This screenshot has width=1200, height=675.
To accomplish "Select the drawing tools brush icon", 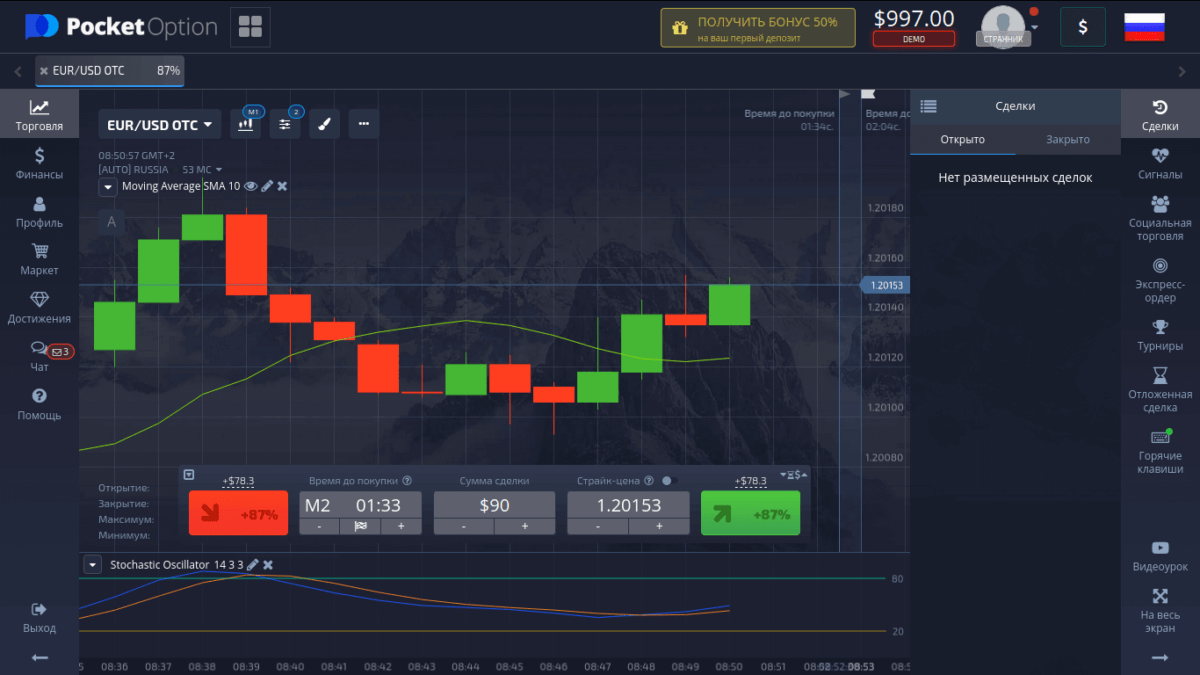I will point(324,124).
